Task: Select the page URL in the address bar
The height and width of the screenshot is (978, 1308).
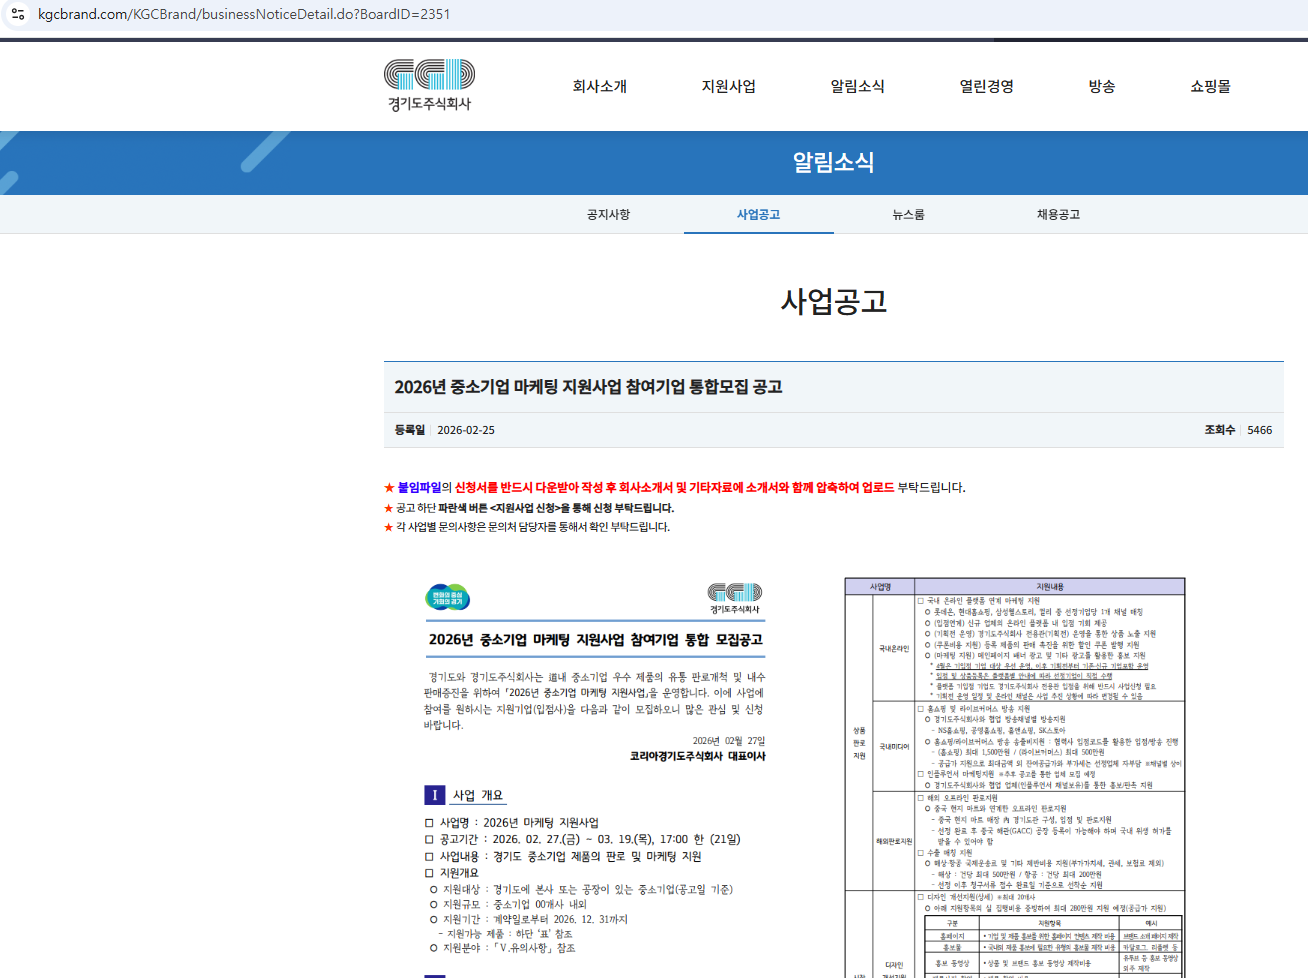Action: tap(244, 14)
